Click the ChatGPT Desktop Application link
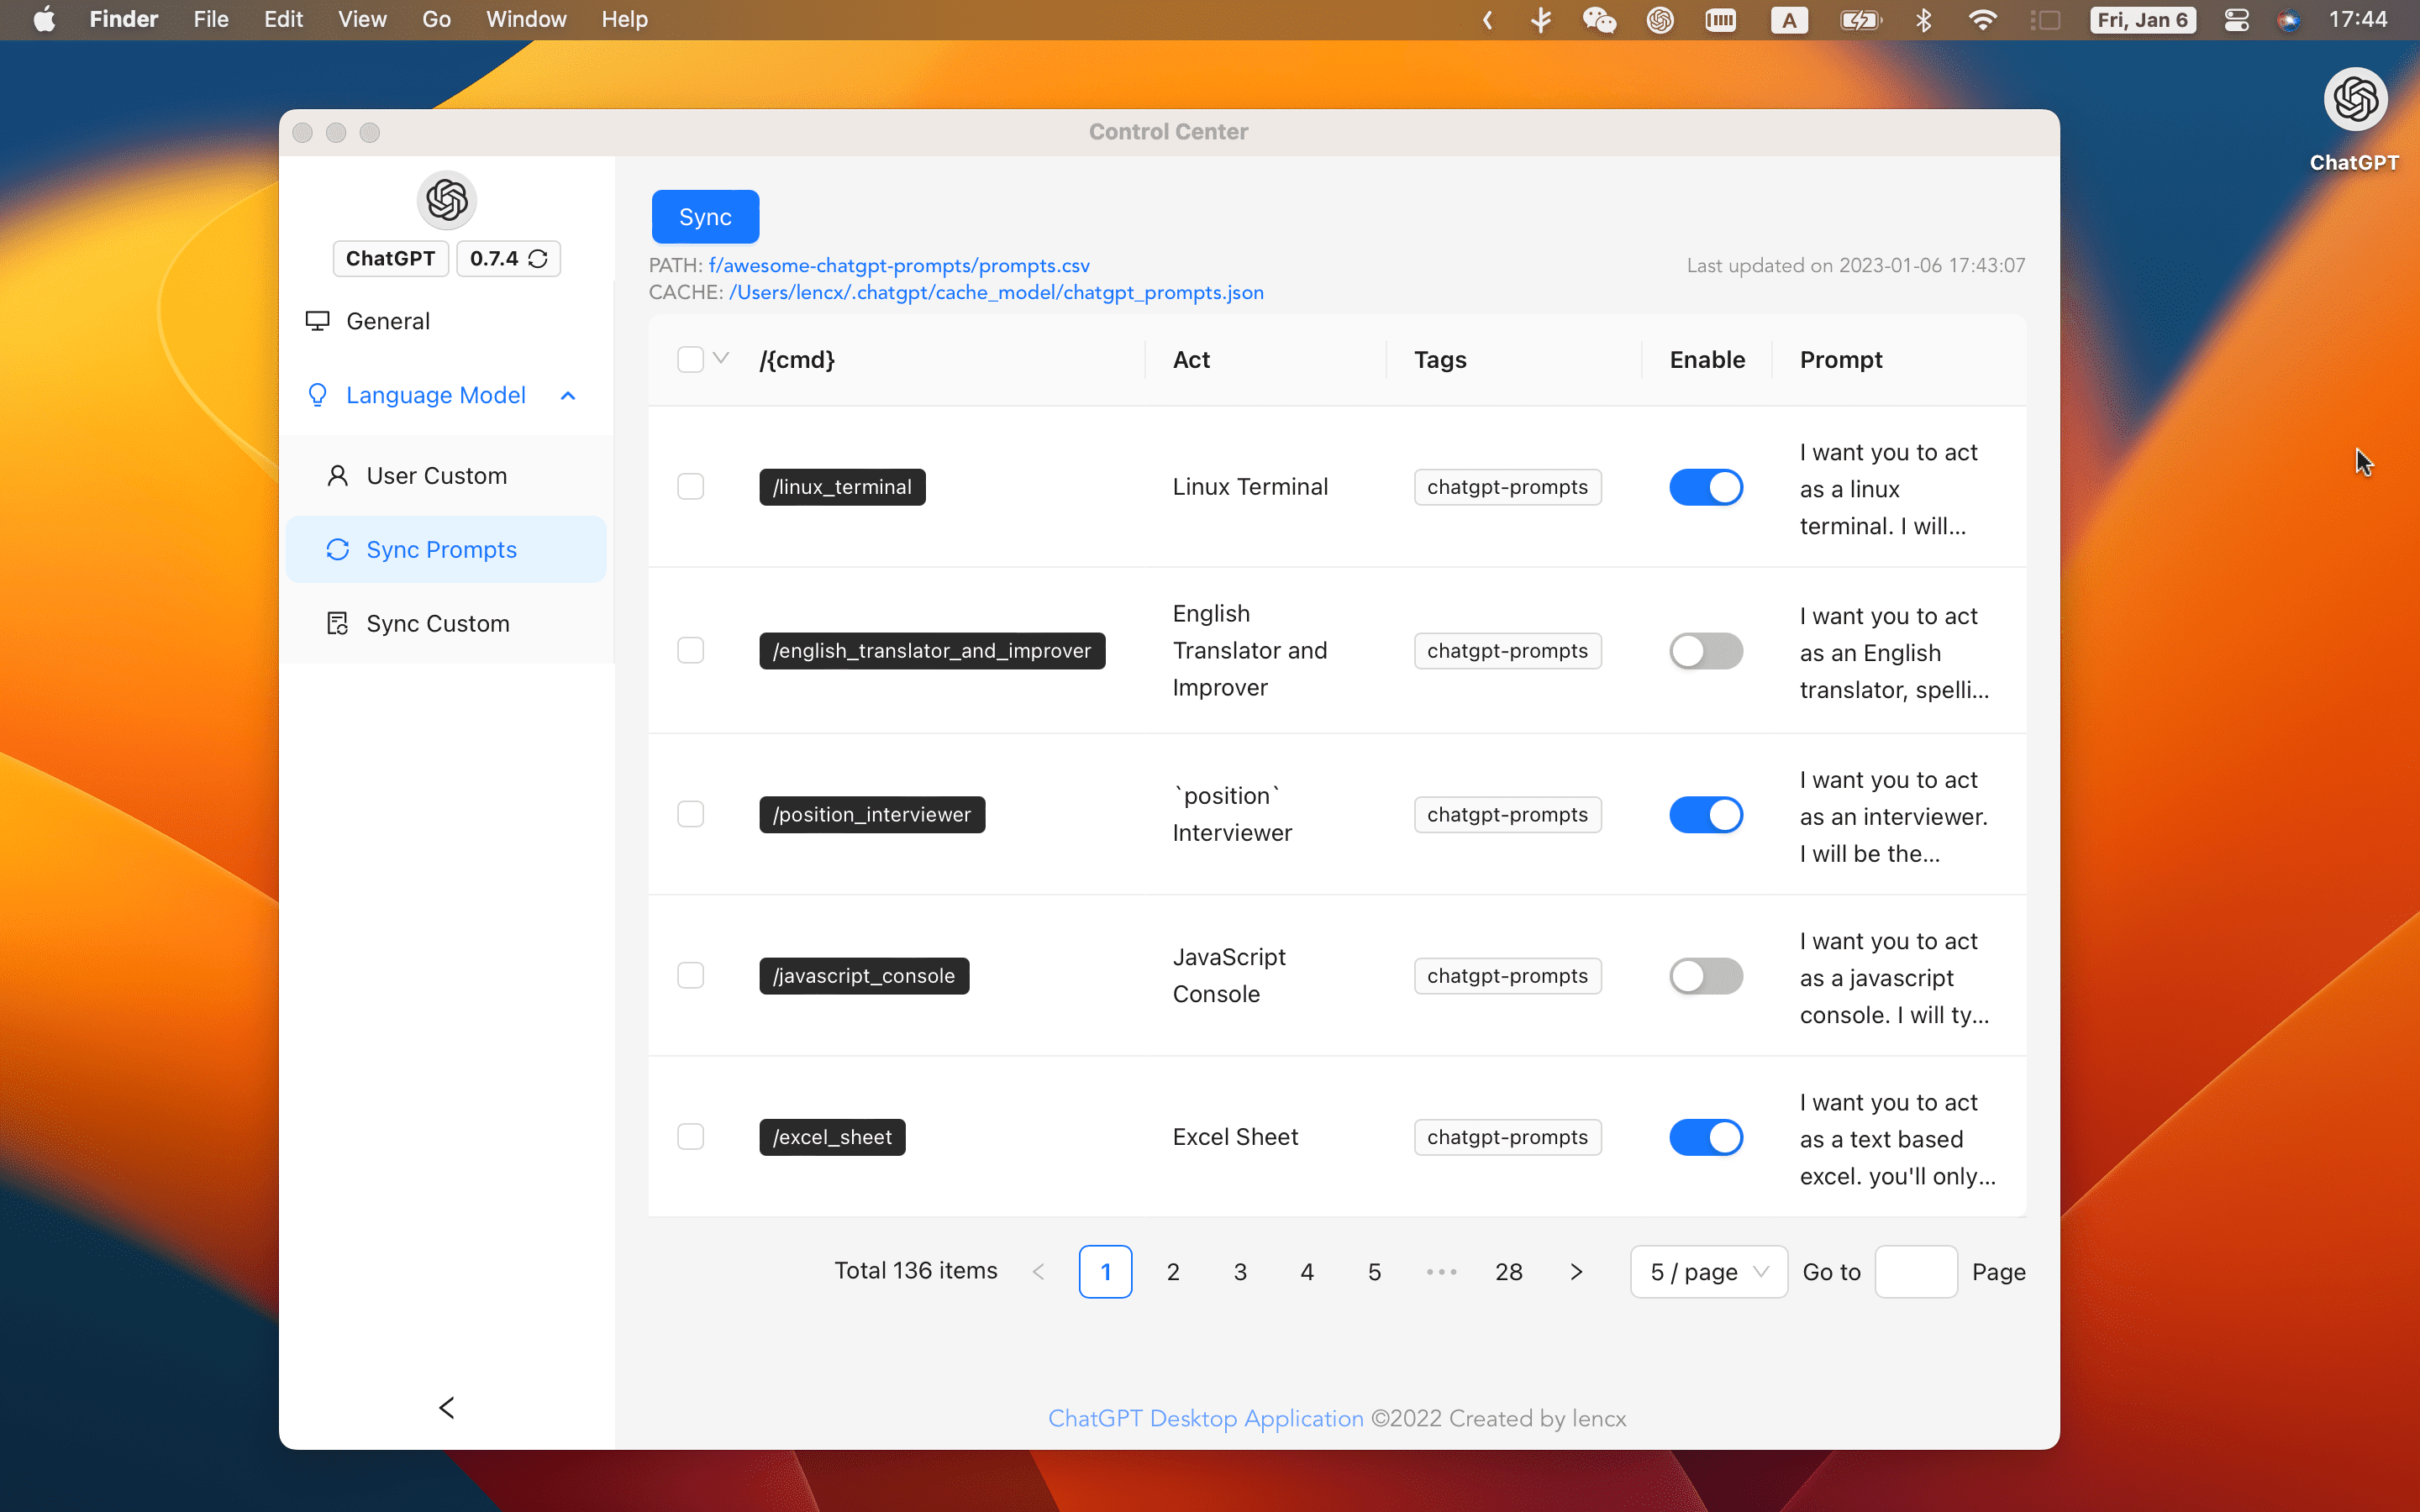This screenshot has width=2420, height=1512. [x=1206, y=1418]
